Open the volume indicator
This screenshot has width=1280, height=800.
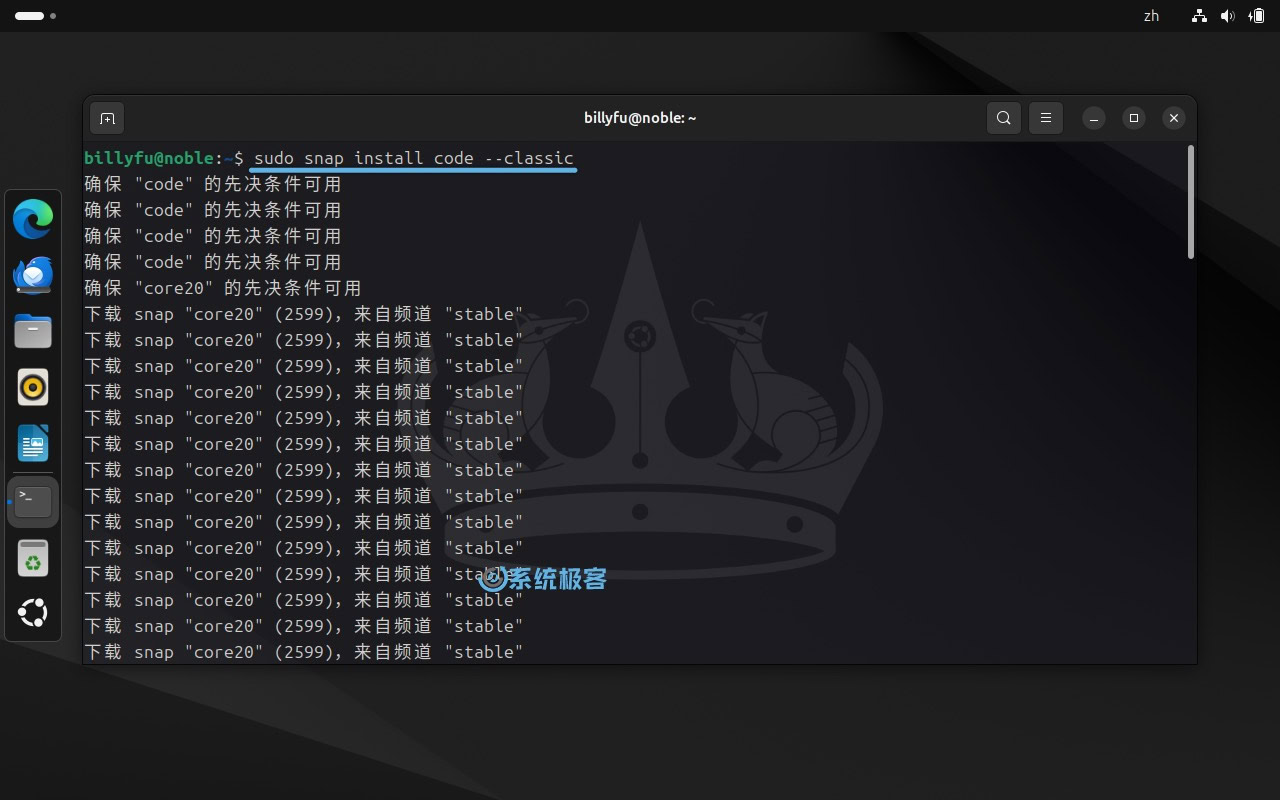(1227, 16)
